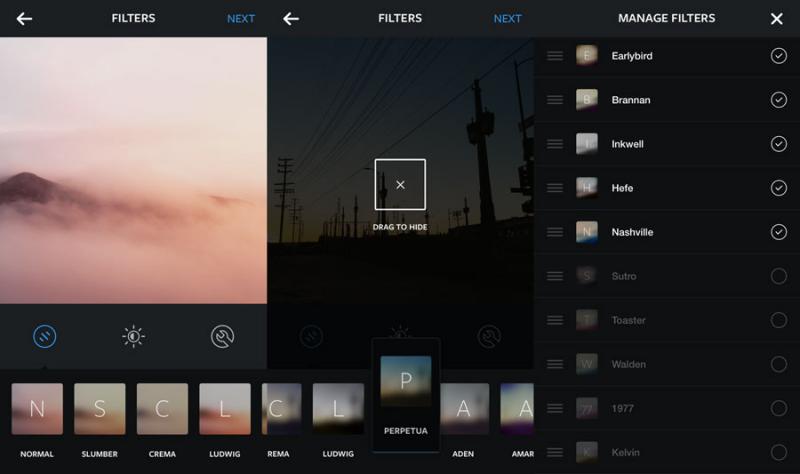Open the wrench edit tools icon
800x474 pixels.
[222, 337]
